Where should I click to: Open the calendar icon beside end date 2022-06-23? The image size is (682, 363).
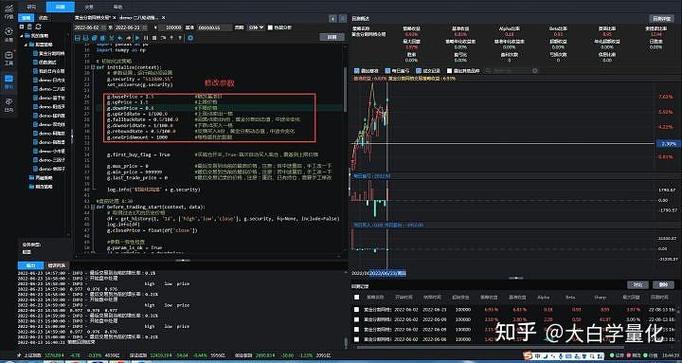pos(145,27)
